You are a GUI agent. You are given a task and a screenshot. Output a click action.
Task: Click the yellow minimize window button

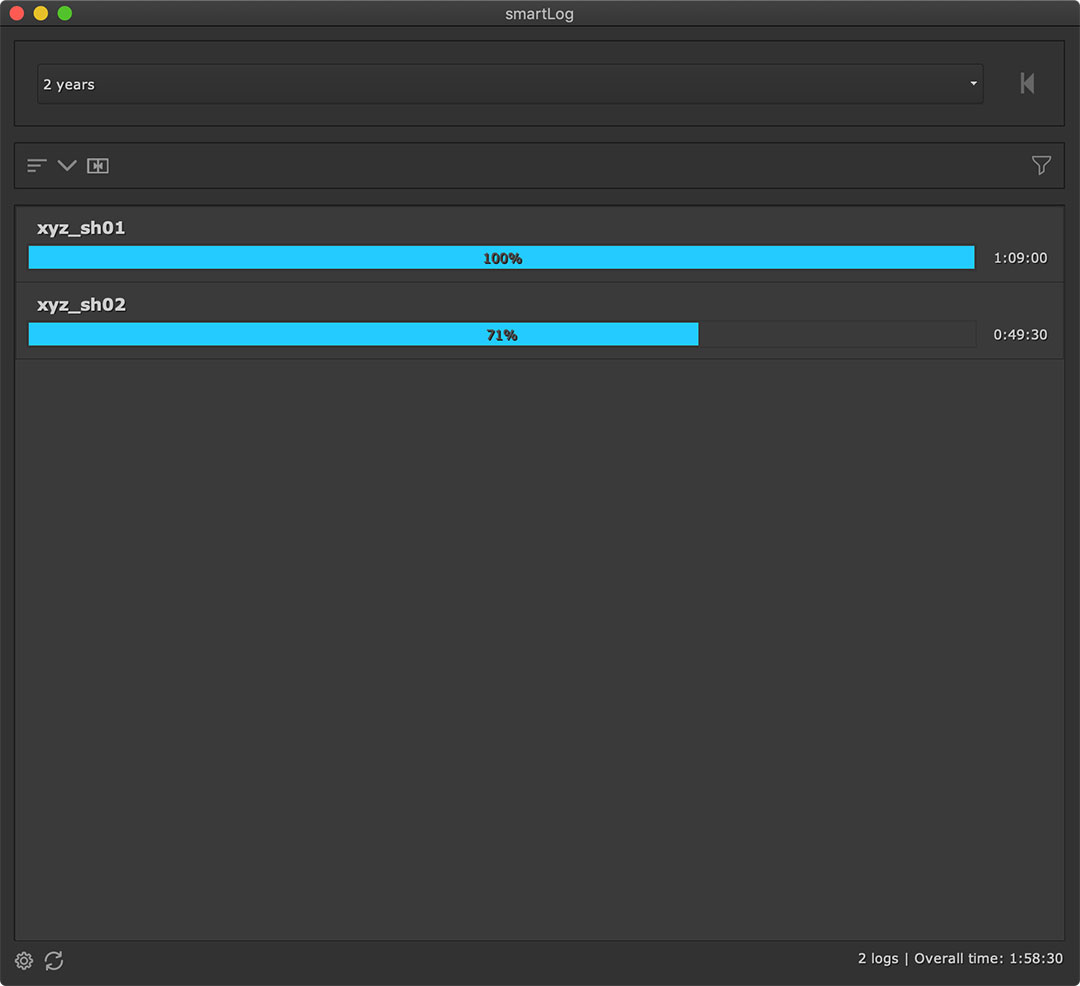41,14
